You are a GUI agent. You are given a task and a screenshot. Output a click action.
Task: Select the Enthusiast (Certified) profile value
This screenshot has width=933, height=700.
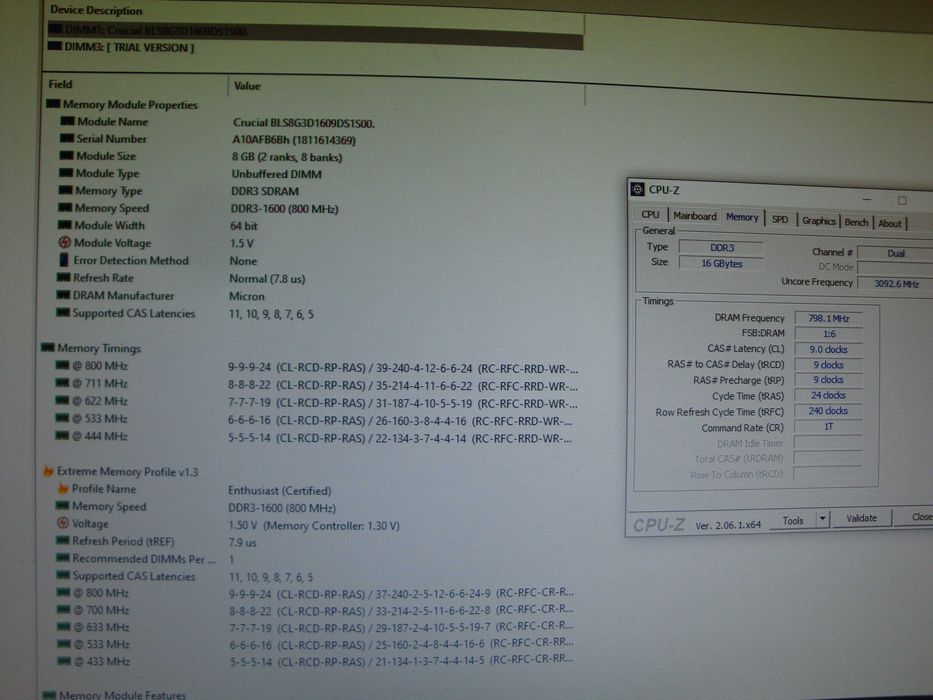pos(280,490)
